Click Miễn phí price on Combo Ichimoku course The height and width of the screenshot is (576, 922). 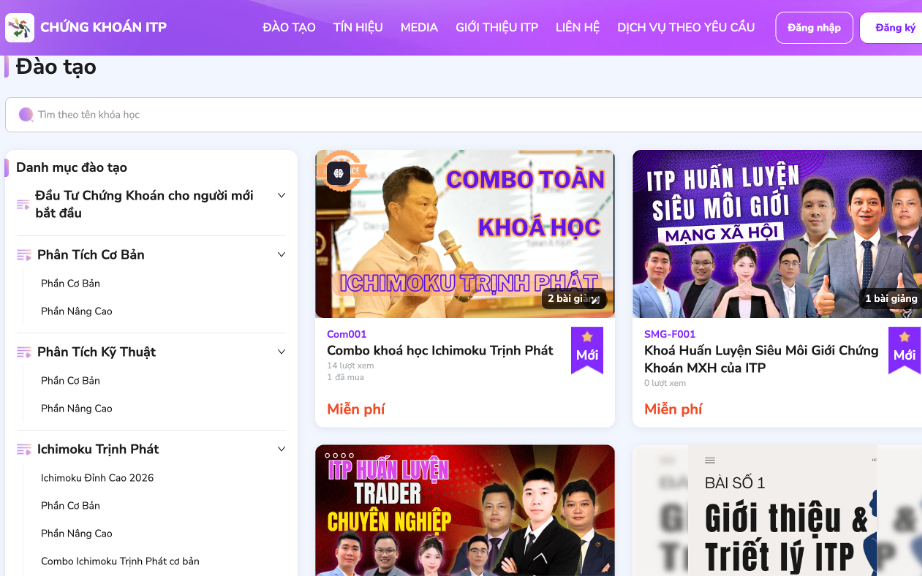(356, 409)
